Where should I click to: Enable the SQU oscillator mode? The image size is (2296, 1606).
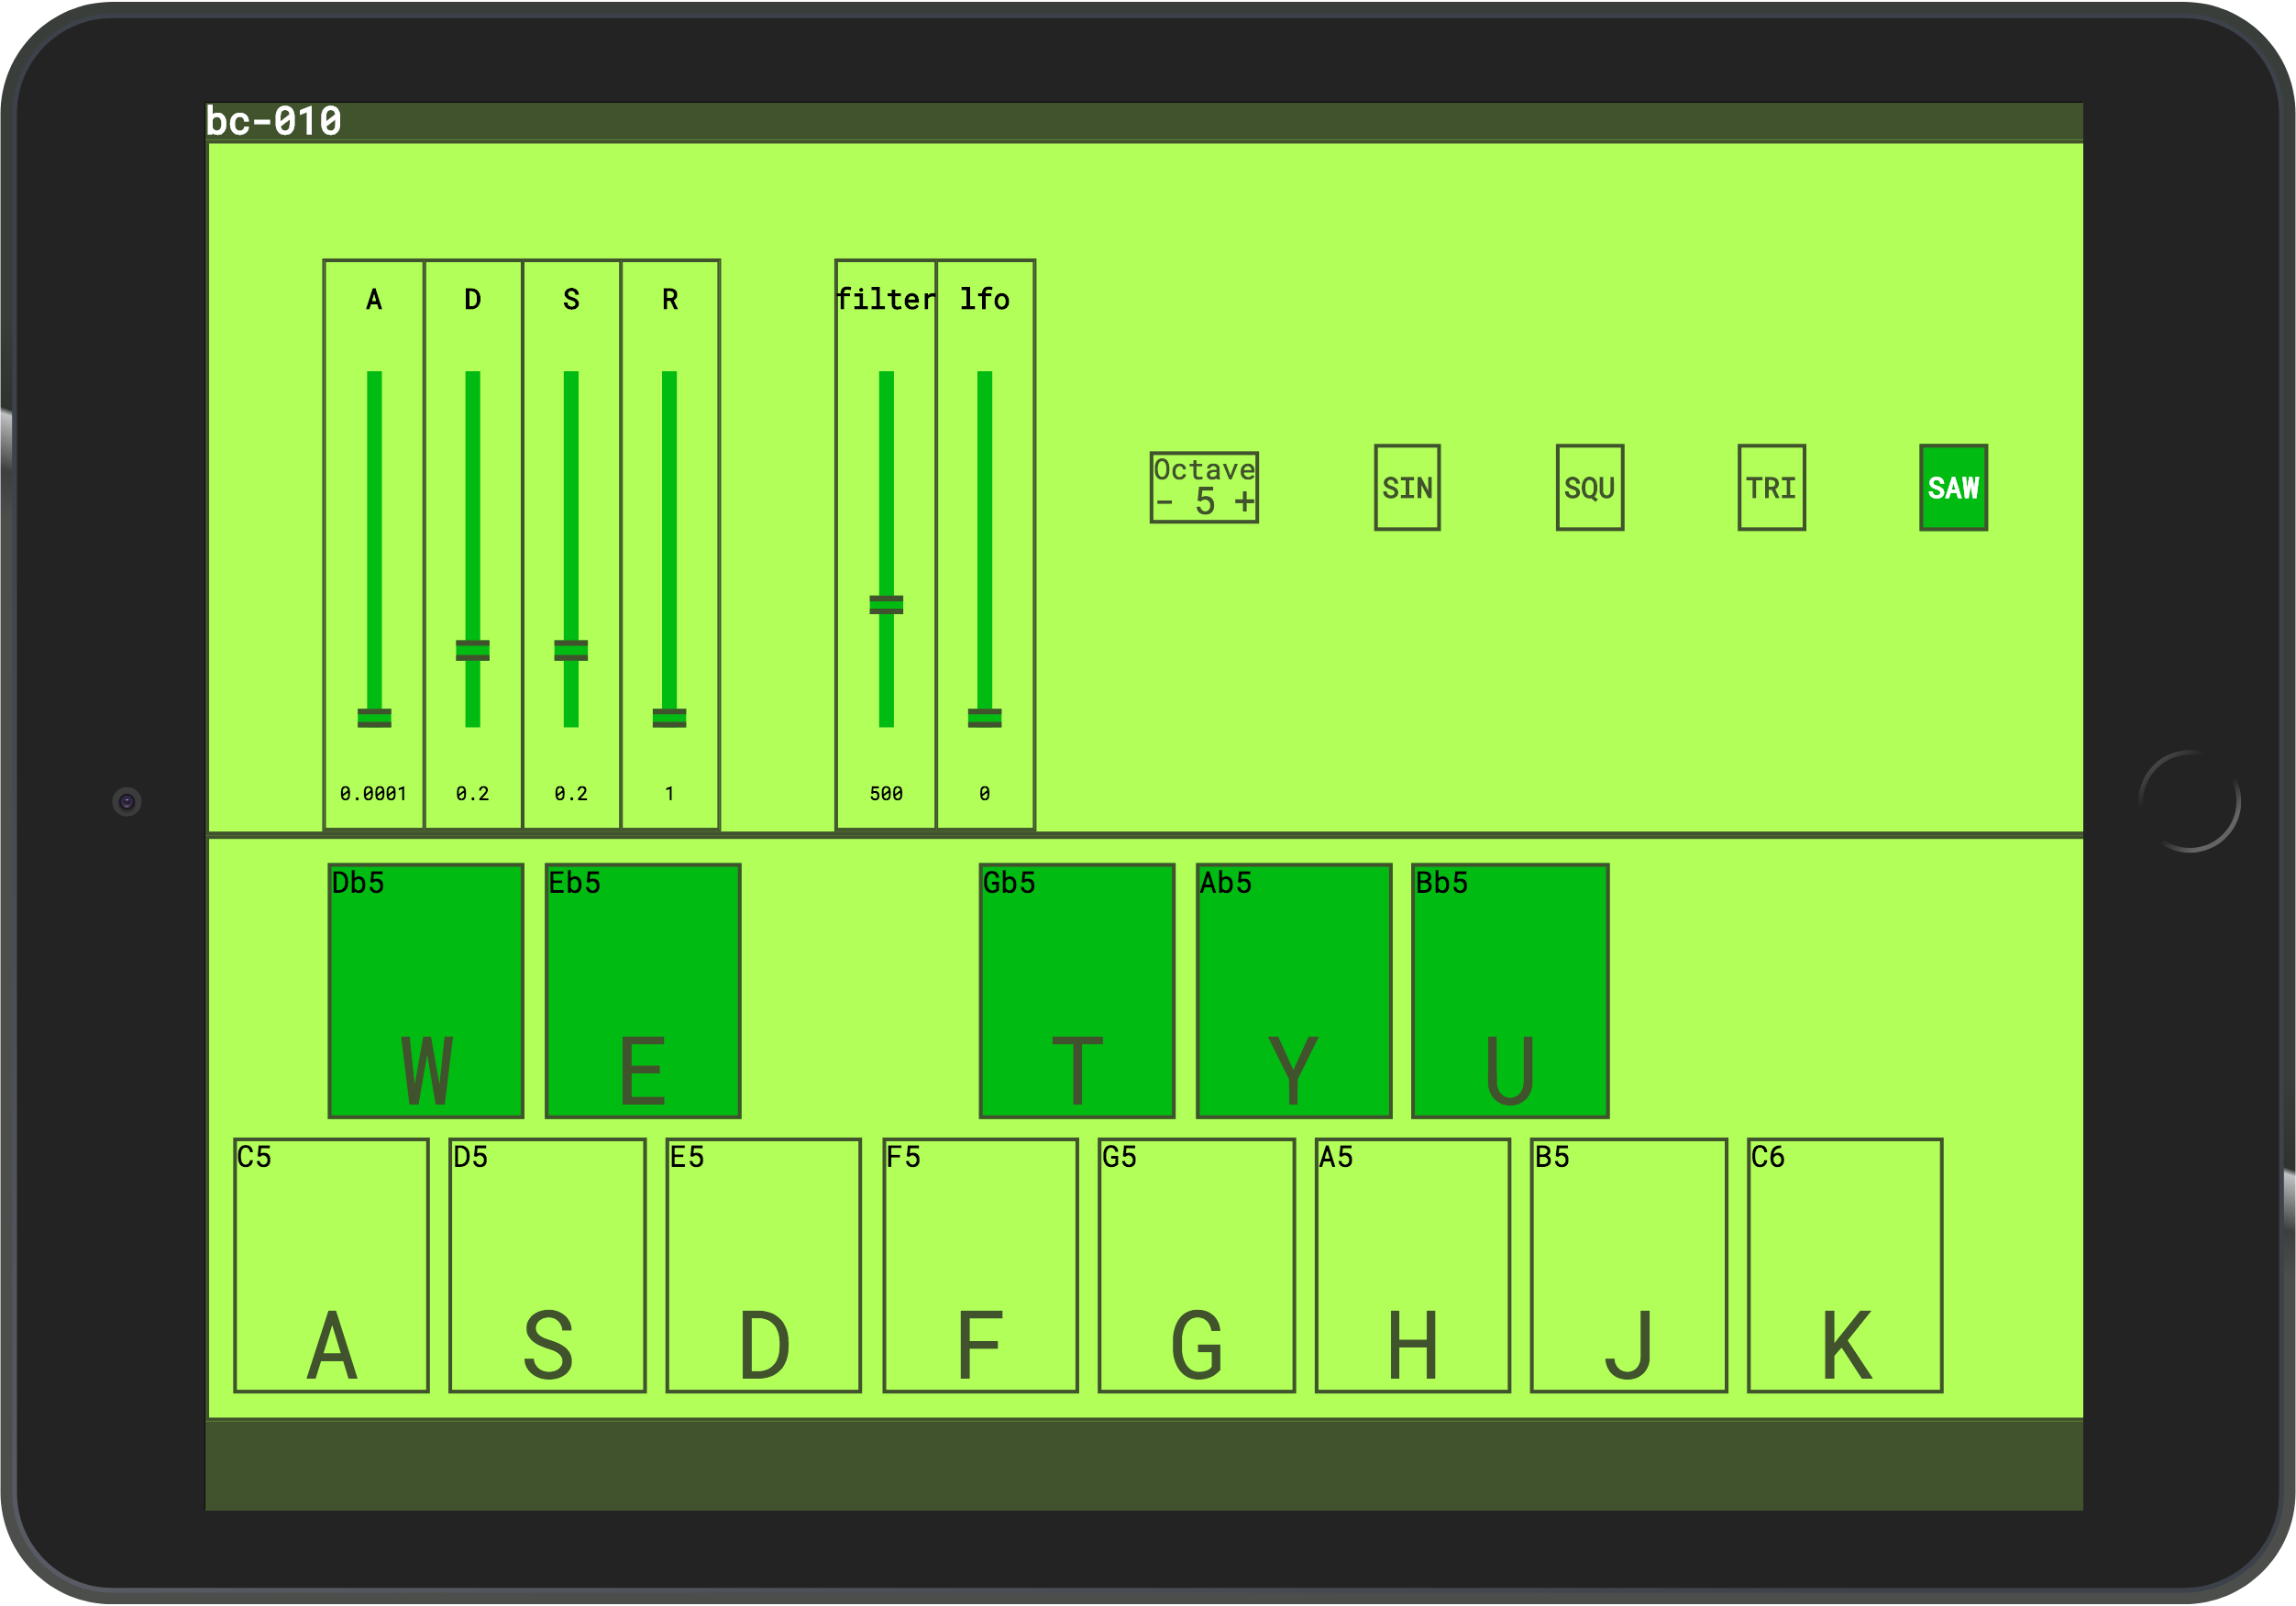[1590, 488]
